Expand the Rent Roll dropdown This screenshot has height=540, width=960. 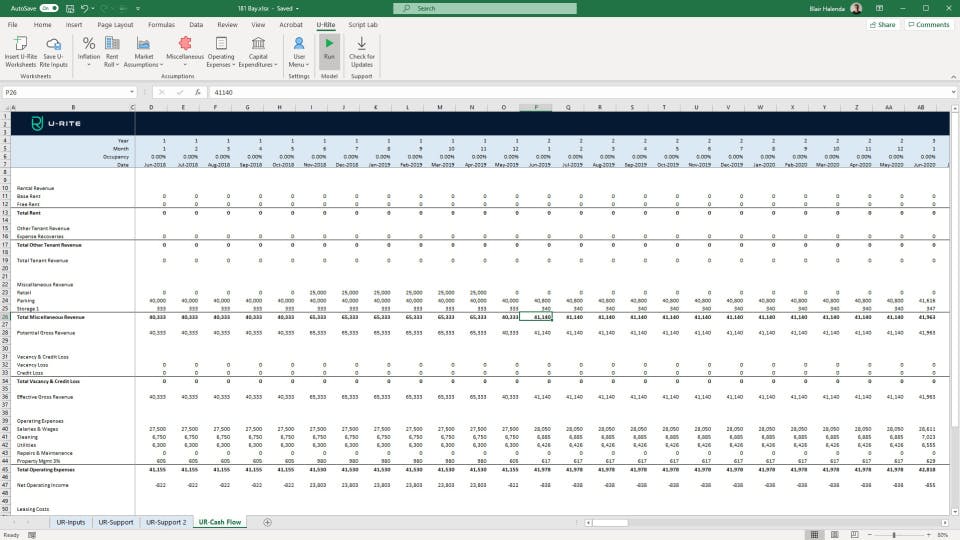(112, 51)
